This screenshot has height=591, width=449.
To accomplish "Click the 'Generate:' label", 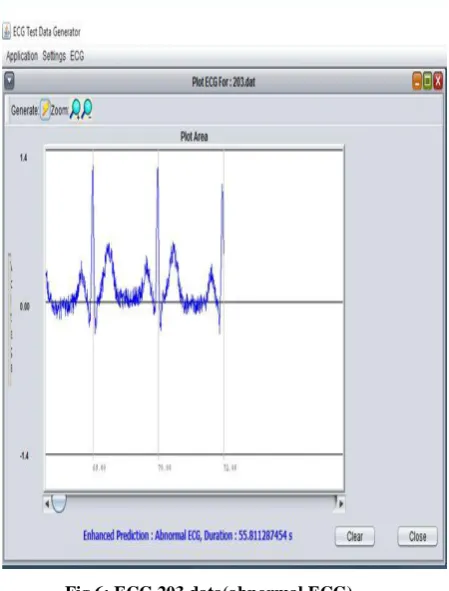I will point(25,110).
